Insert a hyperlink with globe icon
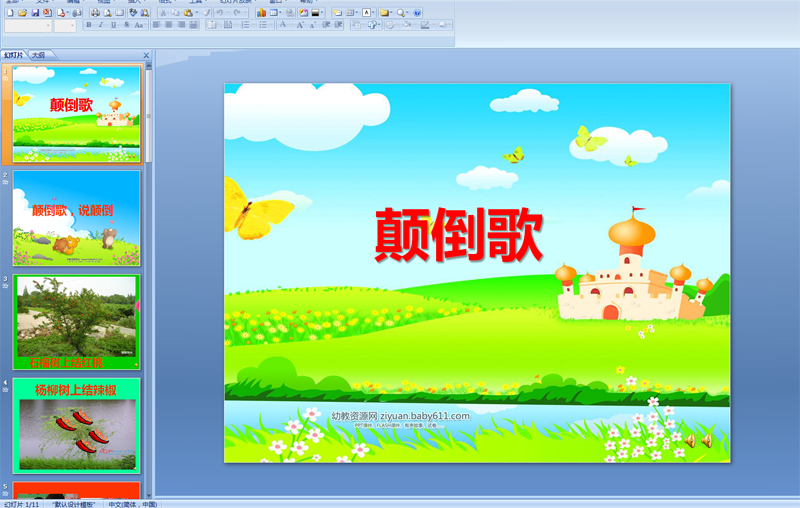This screenshot has width=800, height=508. (x=290, y=13)
